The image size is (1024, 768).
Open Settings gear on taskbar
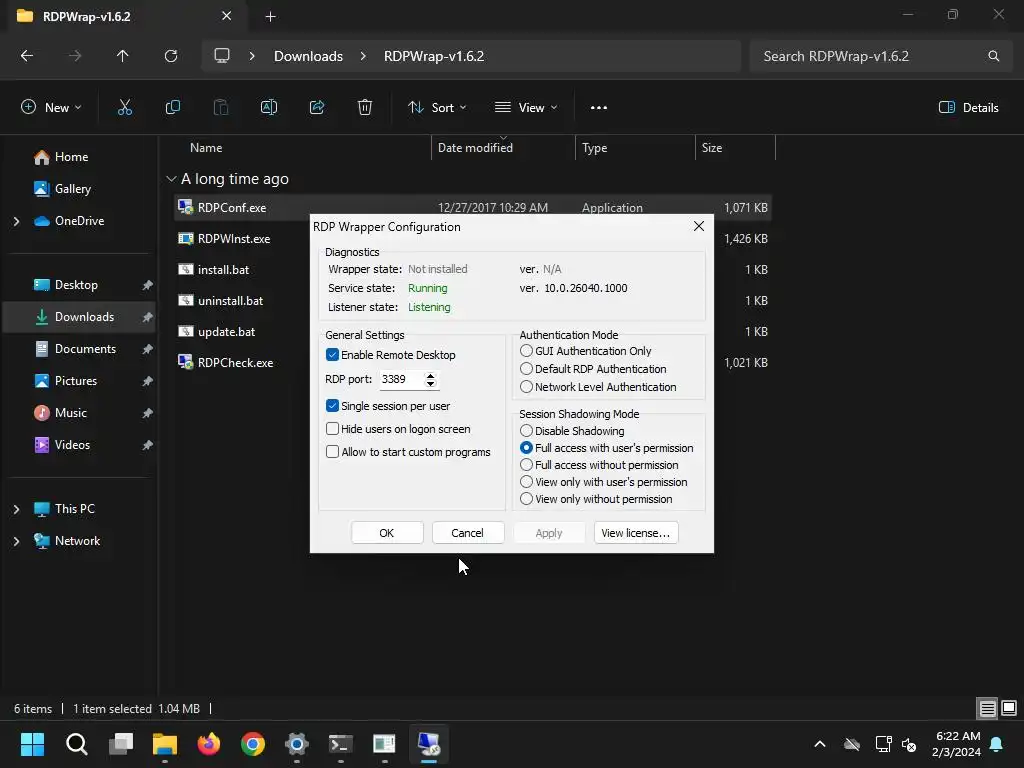pos(296,744)
